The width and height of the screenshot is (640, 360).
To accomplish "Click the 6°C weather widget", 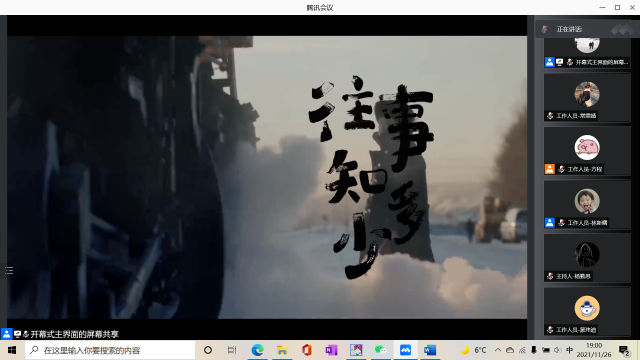I will 473,350.
